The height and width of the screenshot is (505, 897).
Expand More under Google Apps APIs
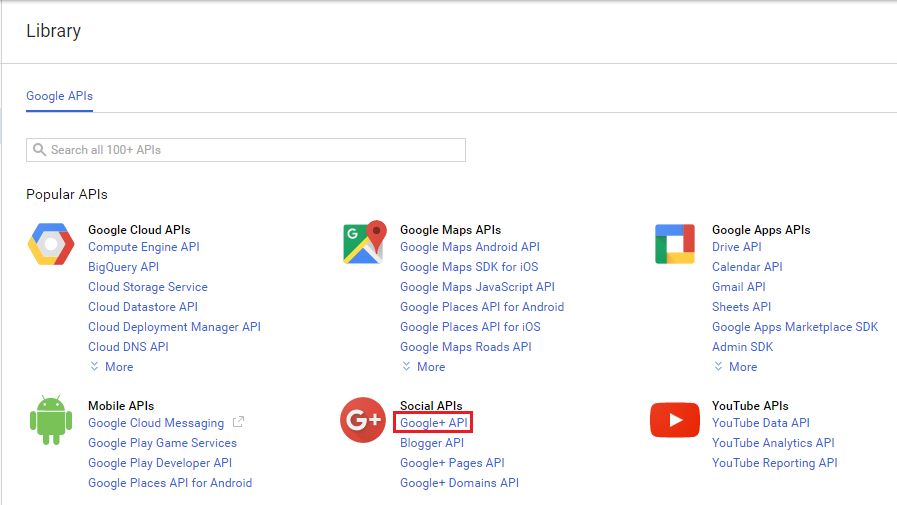tap(735, 367)
